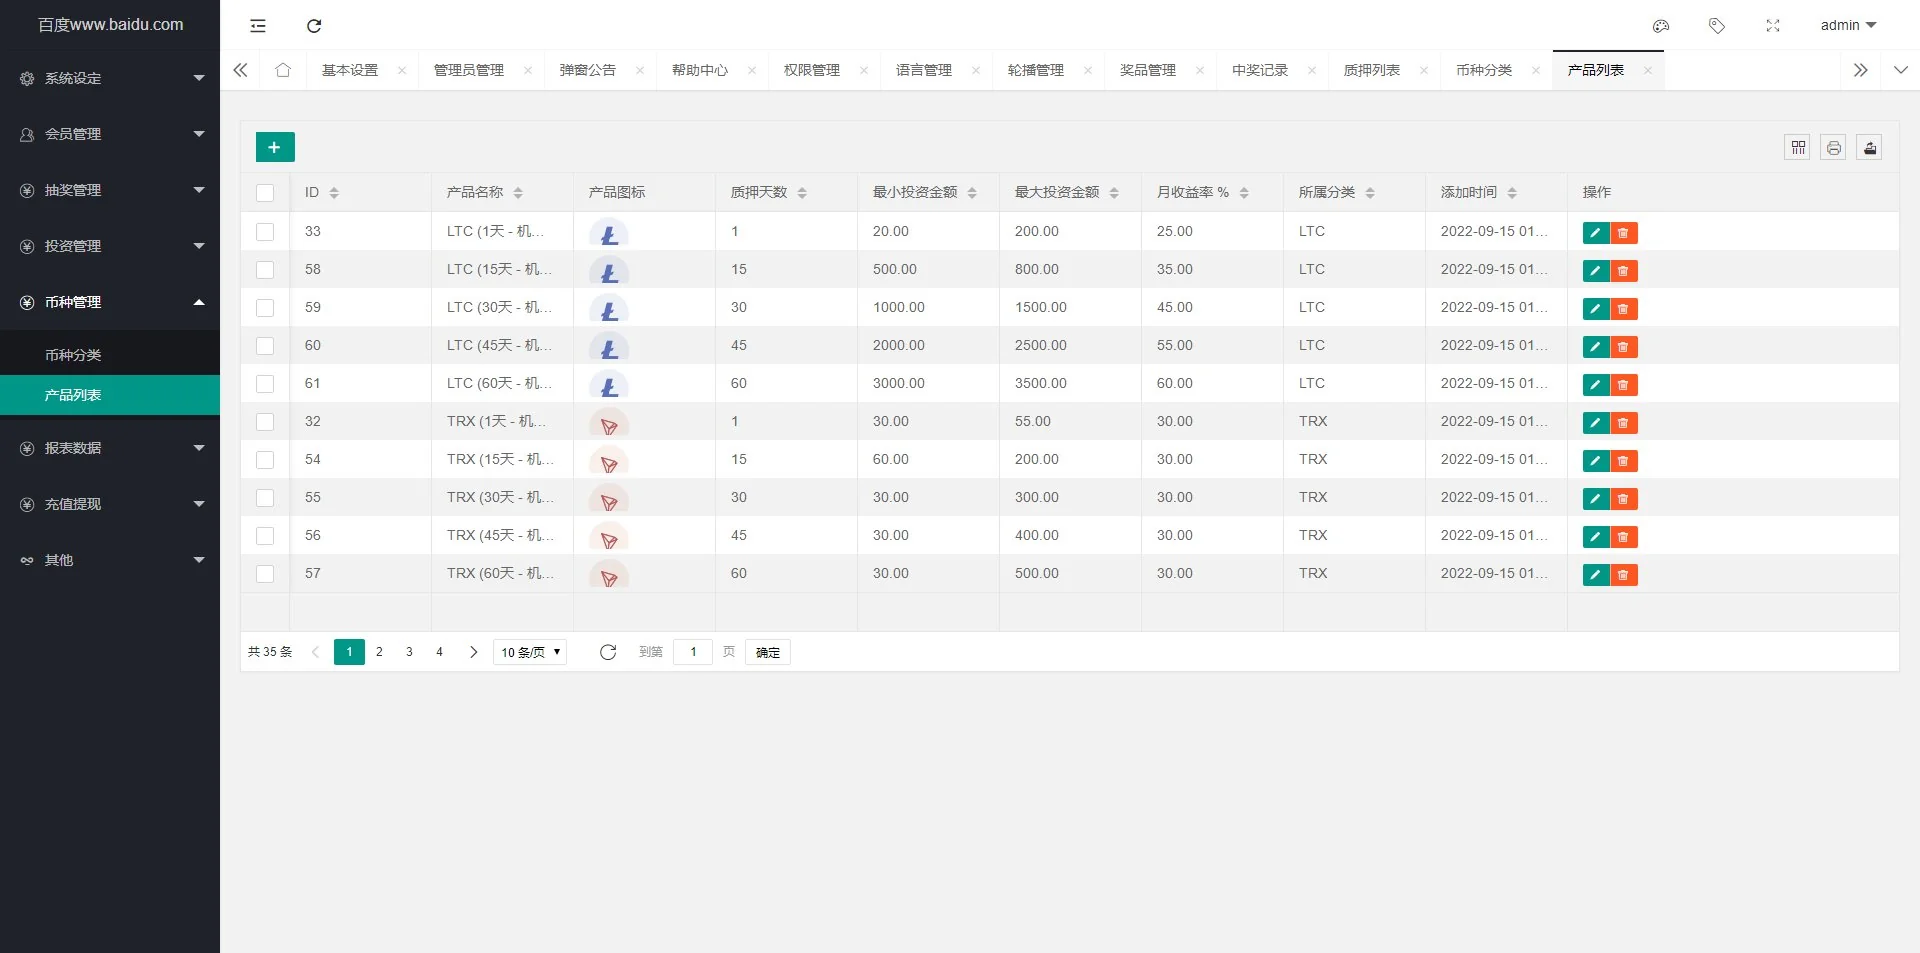Export the table data icon
This screenshot has width=1920, height=953.
pos(1869,148)
